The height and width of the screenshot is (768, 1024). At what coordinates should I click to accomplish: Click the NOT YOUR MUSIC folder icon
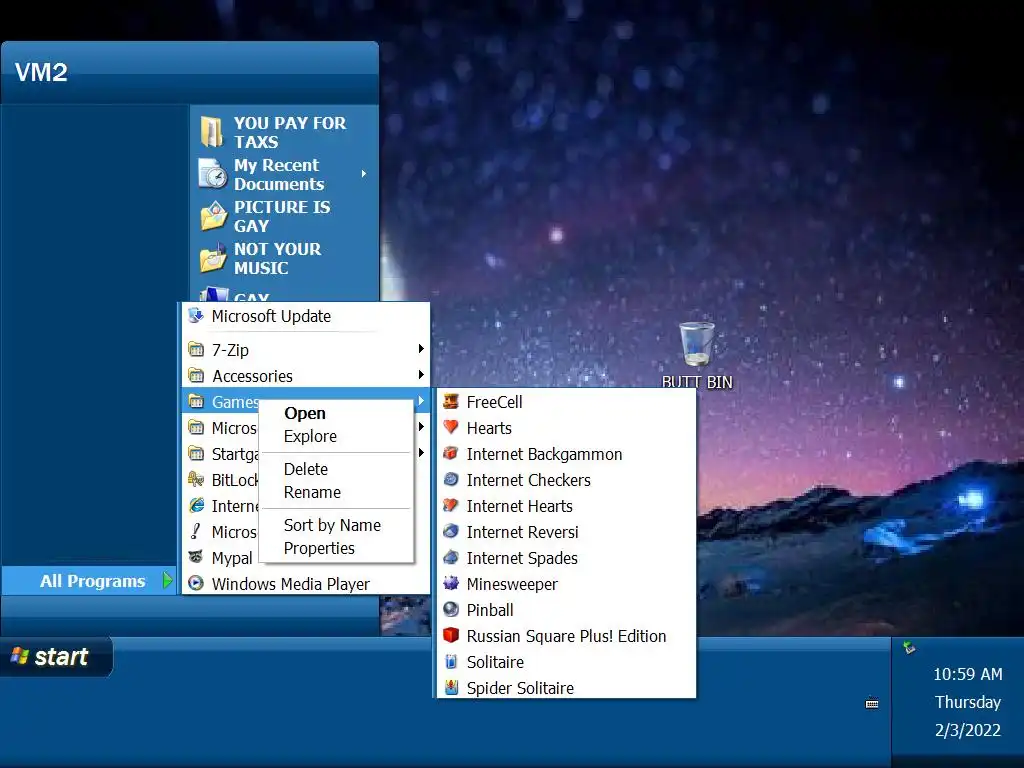point(213,259)
